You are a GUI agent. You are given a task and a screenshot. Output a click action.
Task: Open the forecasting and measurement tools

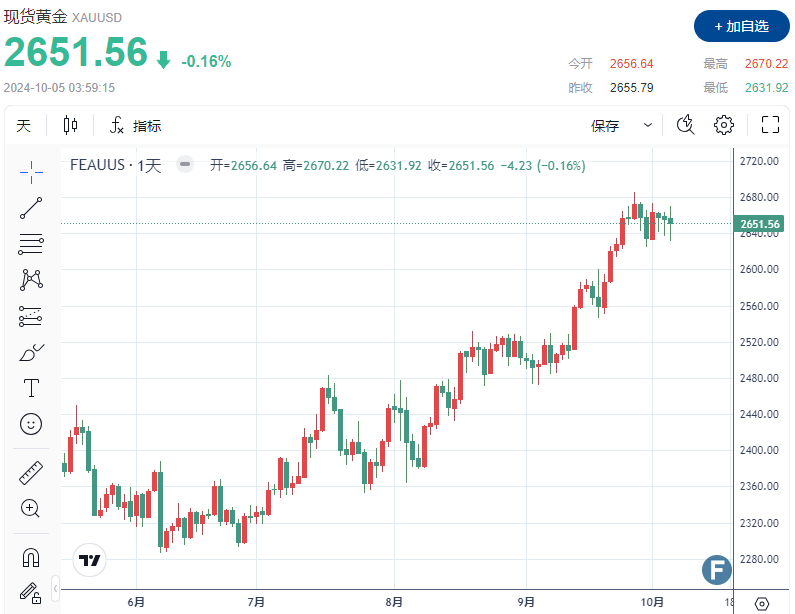click(x=31, y=316)
